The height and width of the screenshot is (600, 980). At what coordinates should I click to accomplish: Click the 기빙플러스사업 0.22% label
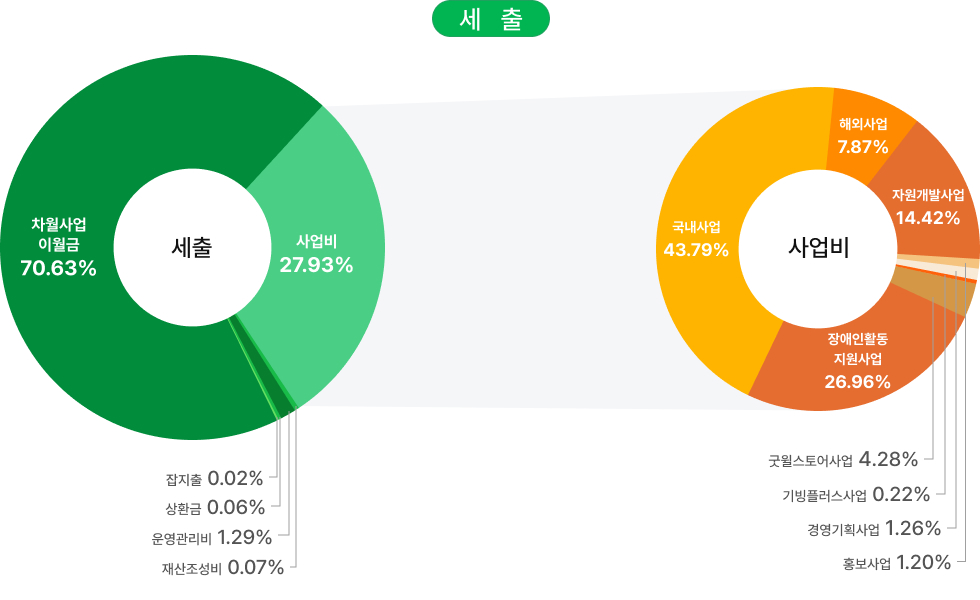point(856,494)
